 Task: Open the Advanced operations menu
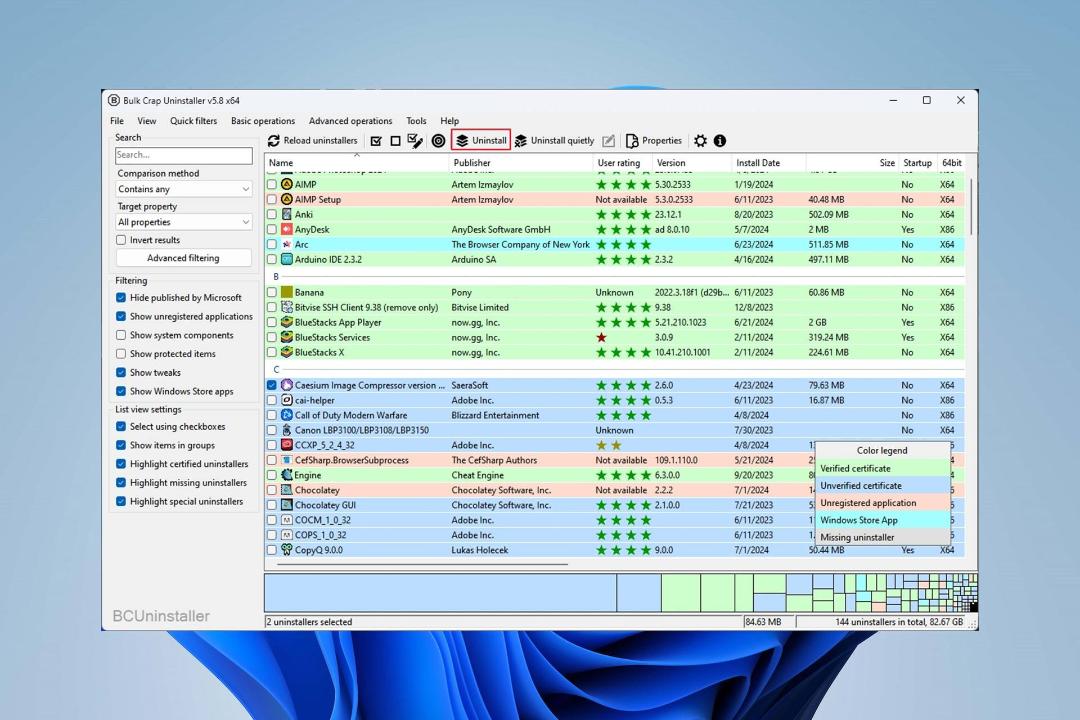point(351,121)
